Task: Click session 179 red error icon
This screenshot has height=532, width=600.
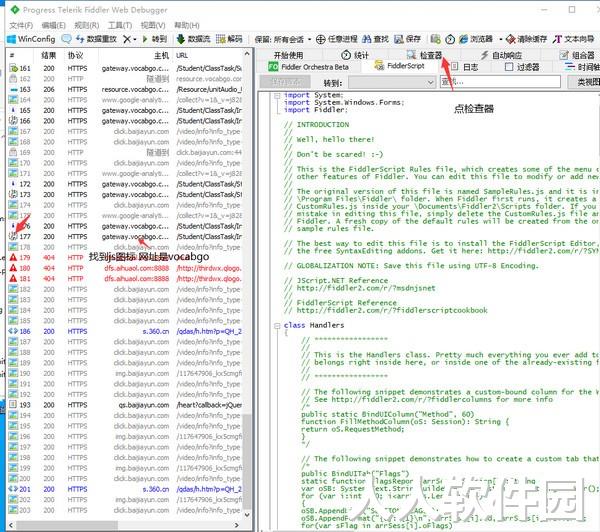Action: tap(13, 258)
